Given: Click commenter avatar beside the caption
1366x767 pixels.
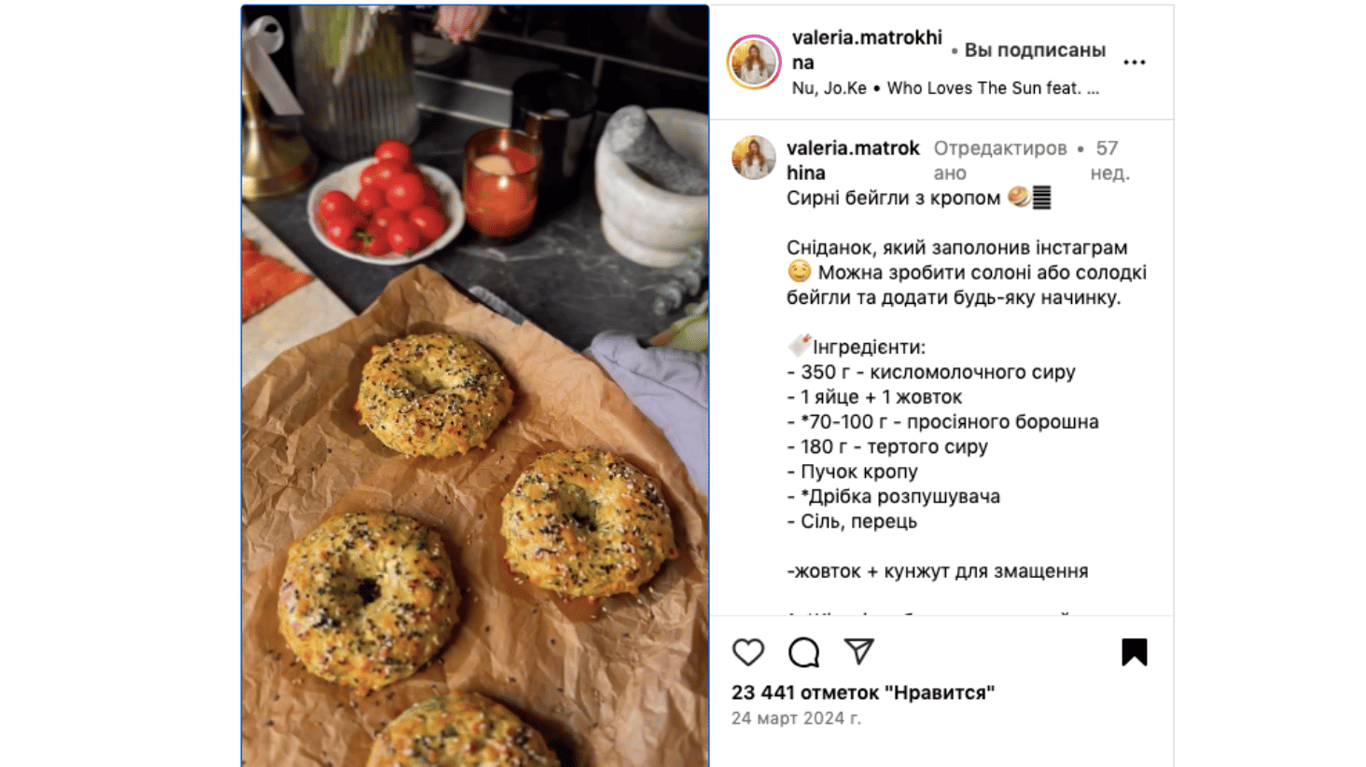Looking at the screenshot, I should point(754,158).
